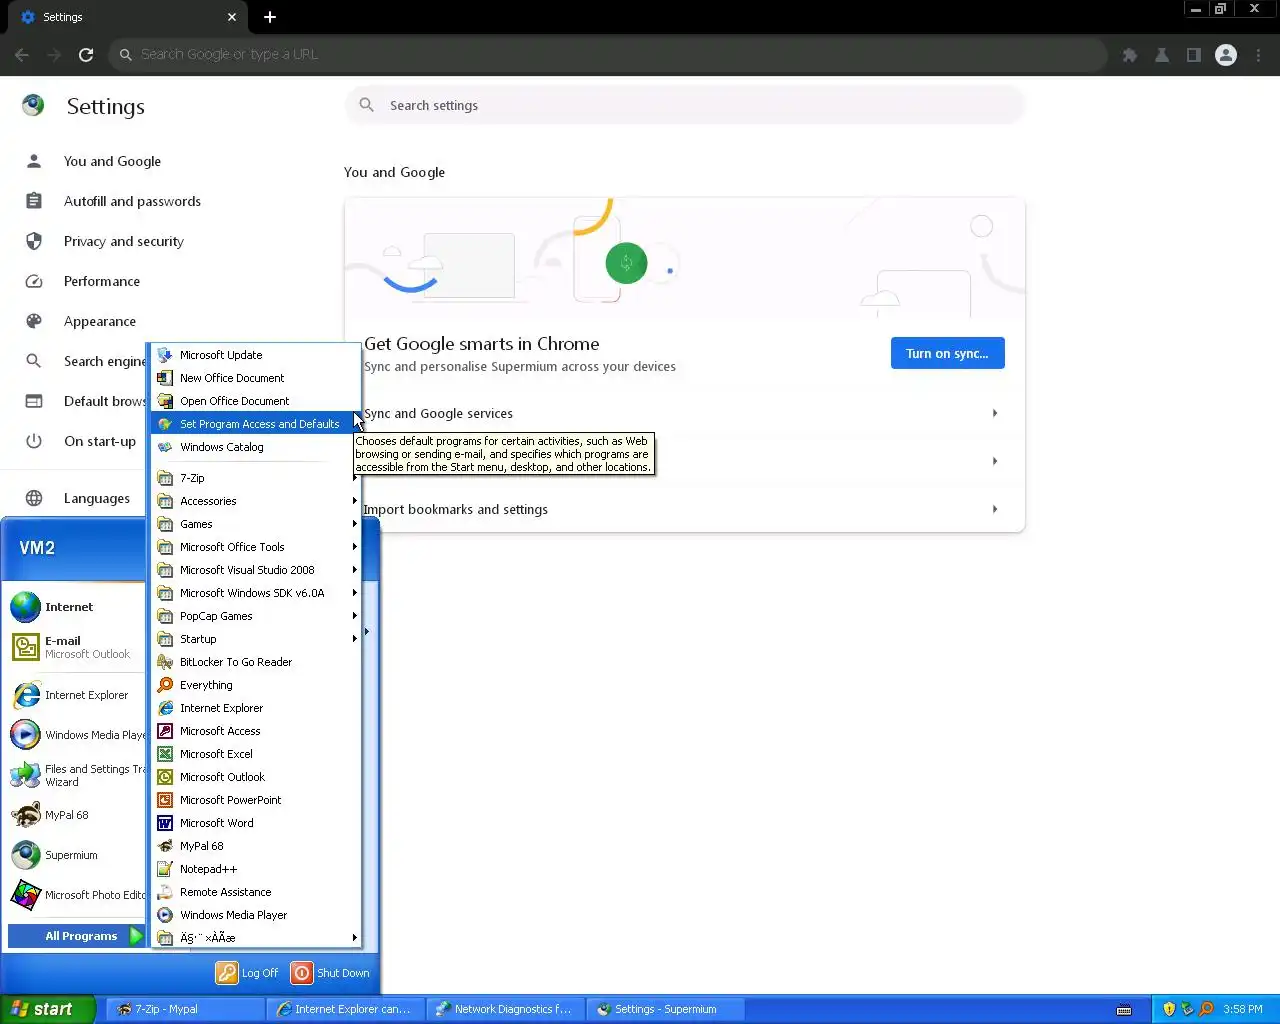Click the Turn on sync button
The width and height of the screenshot is (1280, 1024).
tap(947, 353)
